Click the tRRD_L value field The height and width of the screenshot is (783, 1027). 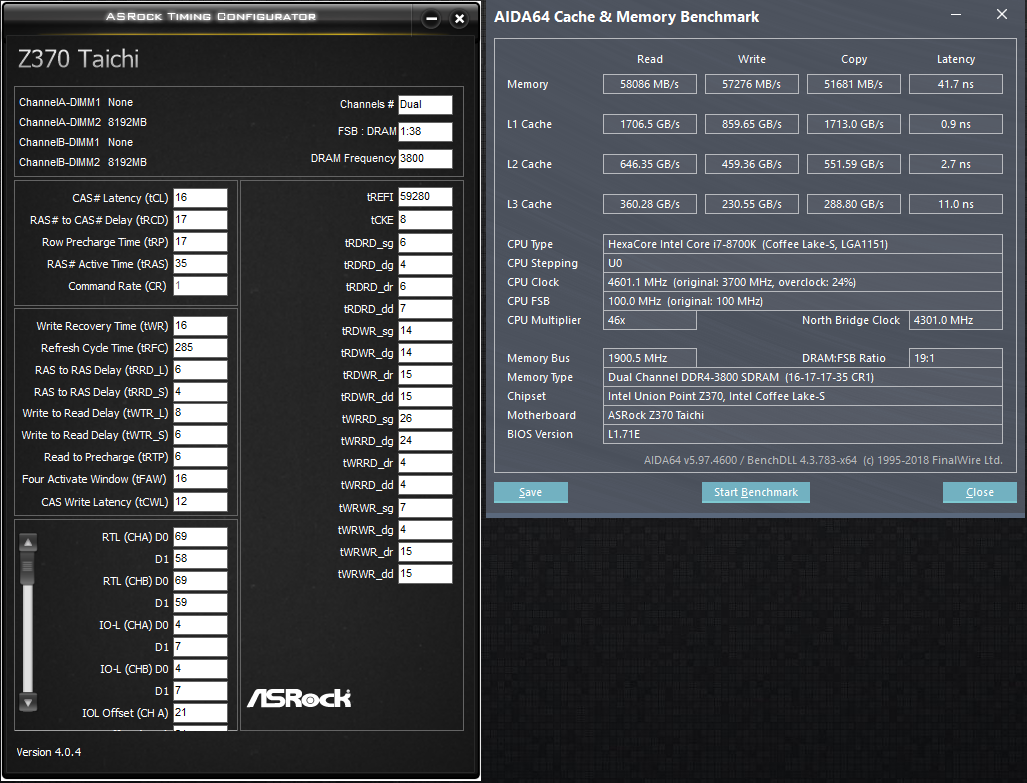(200, 370)
